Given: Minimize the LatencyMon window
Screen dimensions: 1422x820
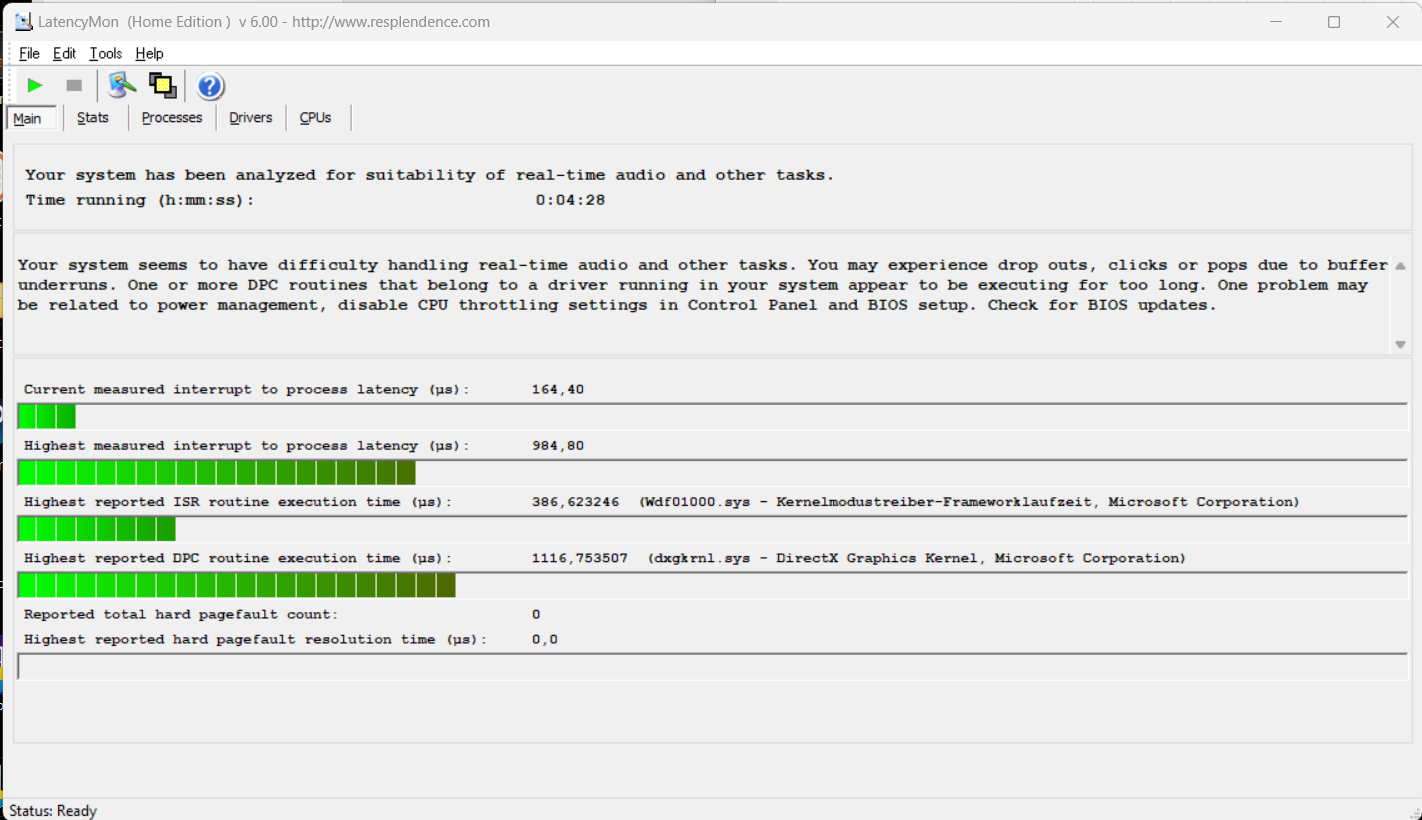Looking at the screenshot, I should [x=1275, y=22].
